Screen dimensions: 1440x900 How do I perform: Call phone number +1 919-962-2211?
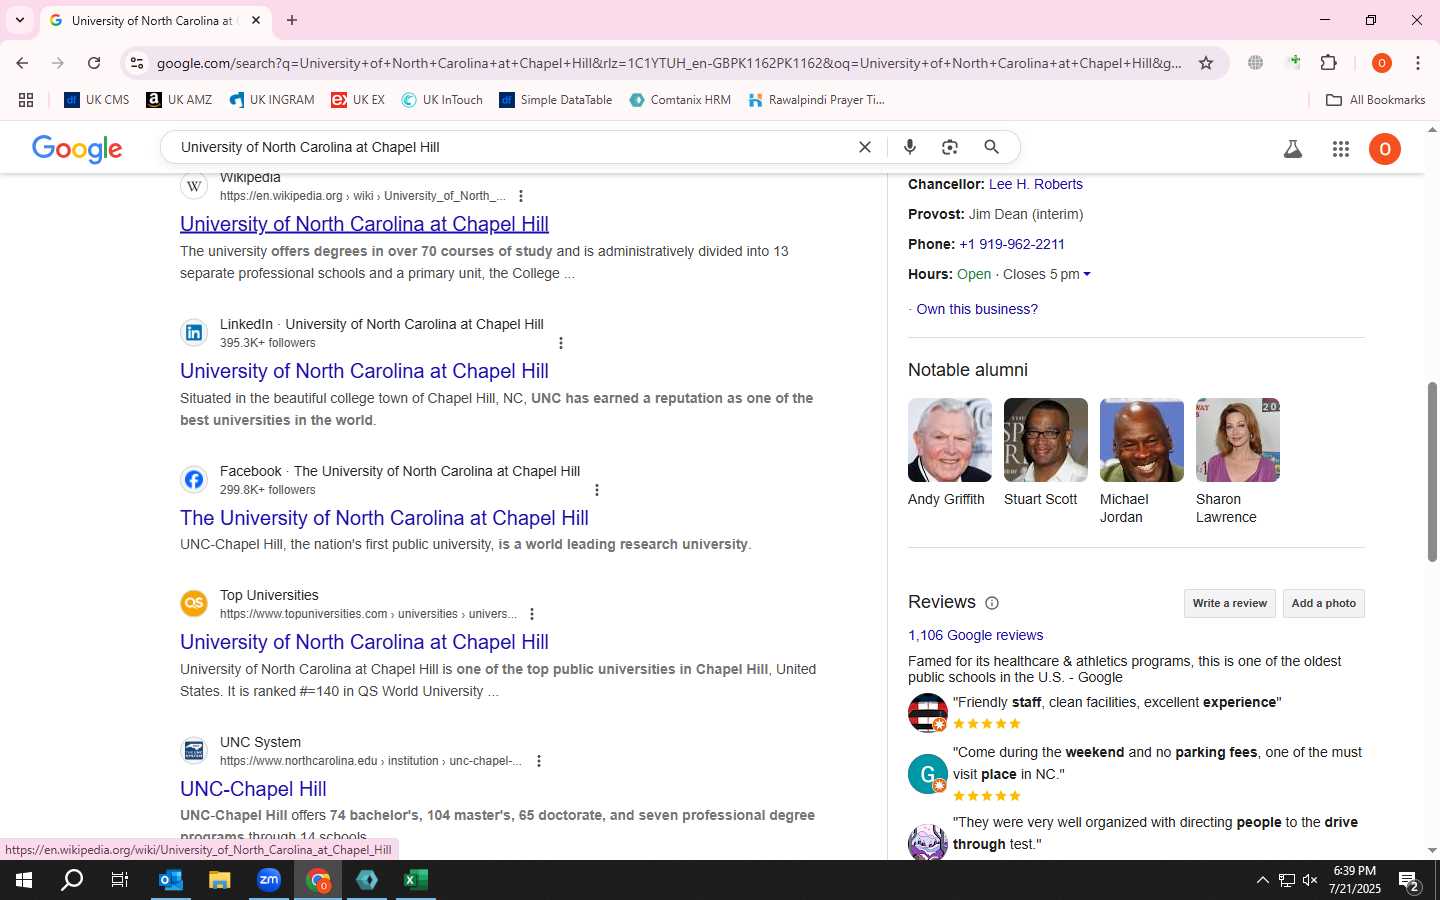1012,244
